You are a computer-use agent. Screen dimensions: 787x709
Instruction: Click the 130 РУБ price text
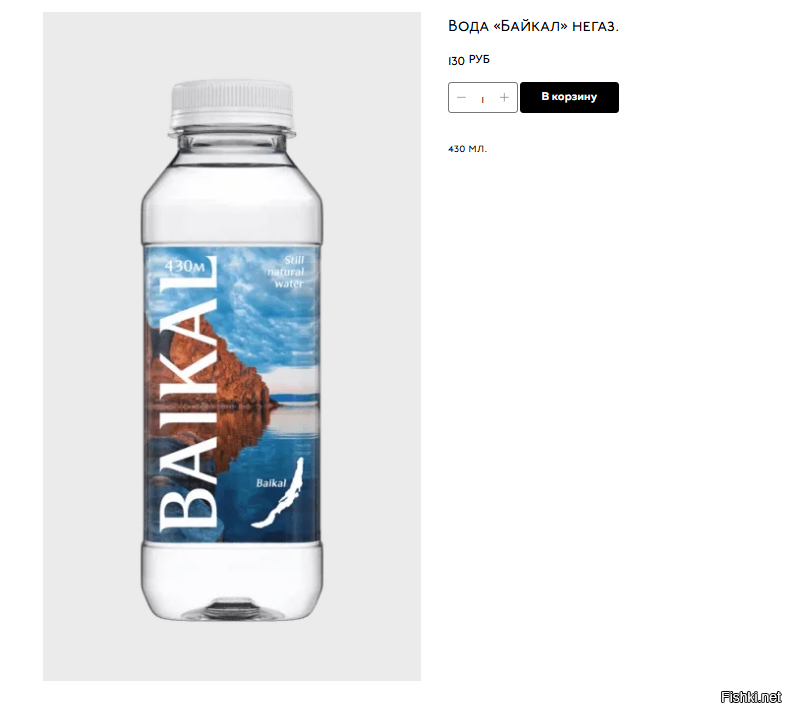tap(469, 60)
